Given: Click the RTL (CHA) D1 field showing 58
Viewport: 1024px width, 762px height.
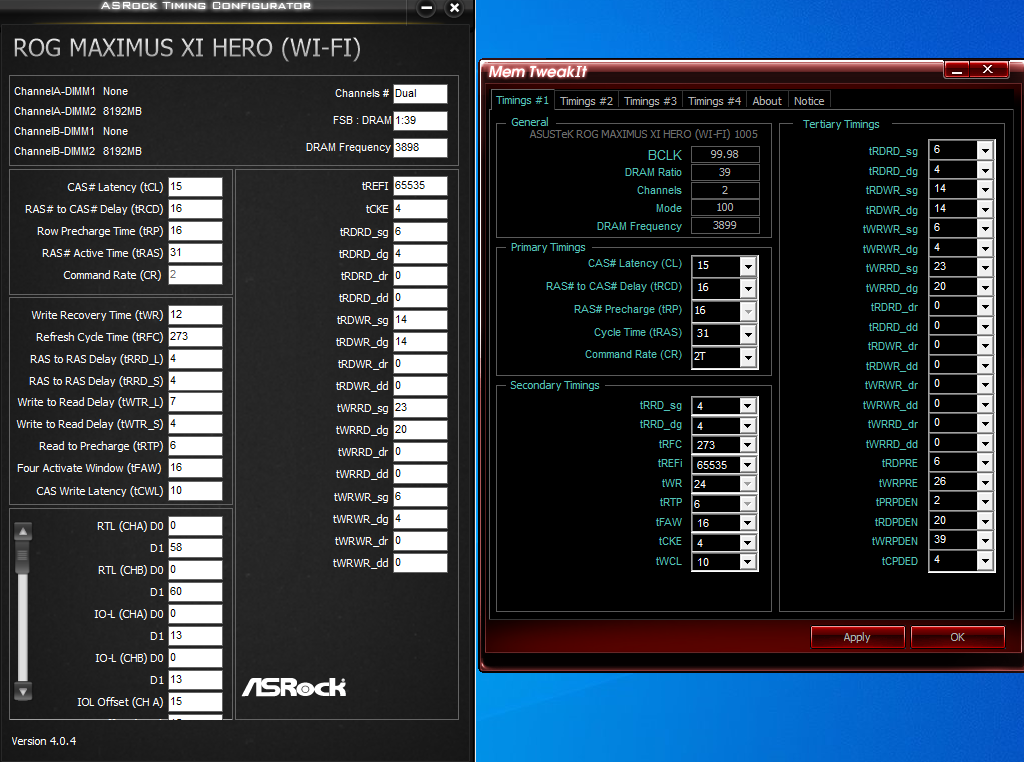Looking at the screenshot, I should click(195, 548).
